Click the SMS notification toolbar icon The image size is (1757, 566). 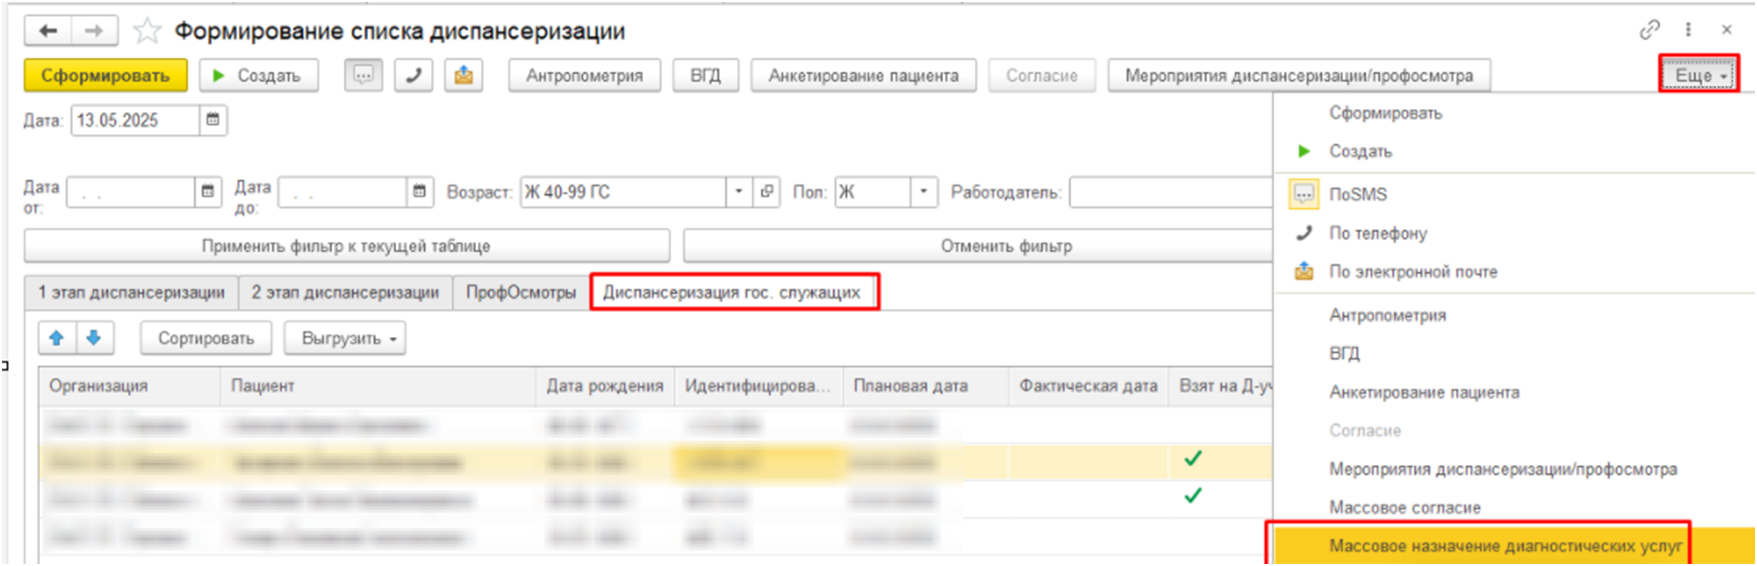tap(363, 75)
